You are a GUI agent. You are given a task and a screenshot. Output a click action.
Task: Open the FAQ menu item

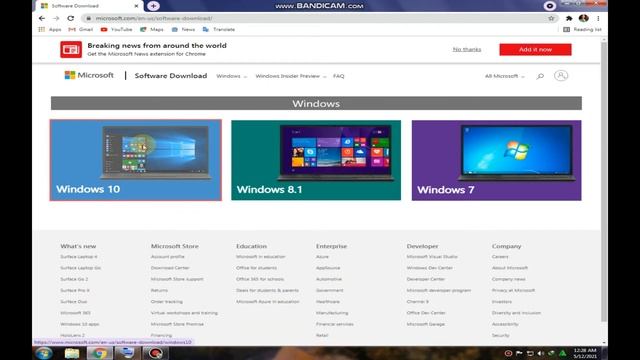pyautogui.click(x=338, y=76)
